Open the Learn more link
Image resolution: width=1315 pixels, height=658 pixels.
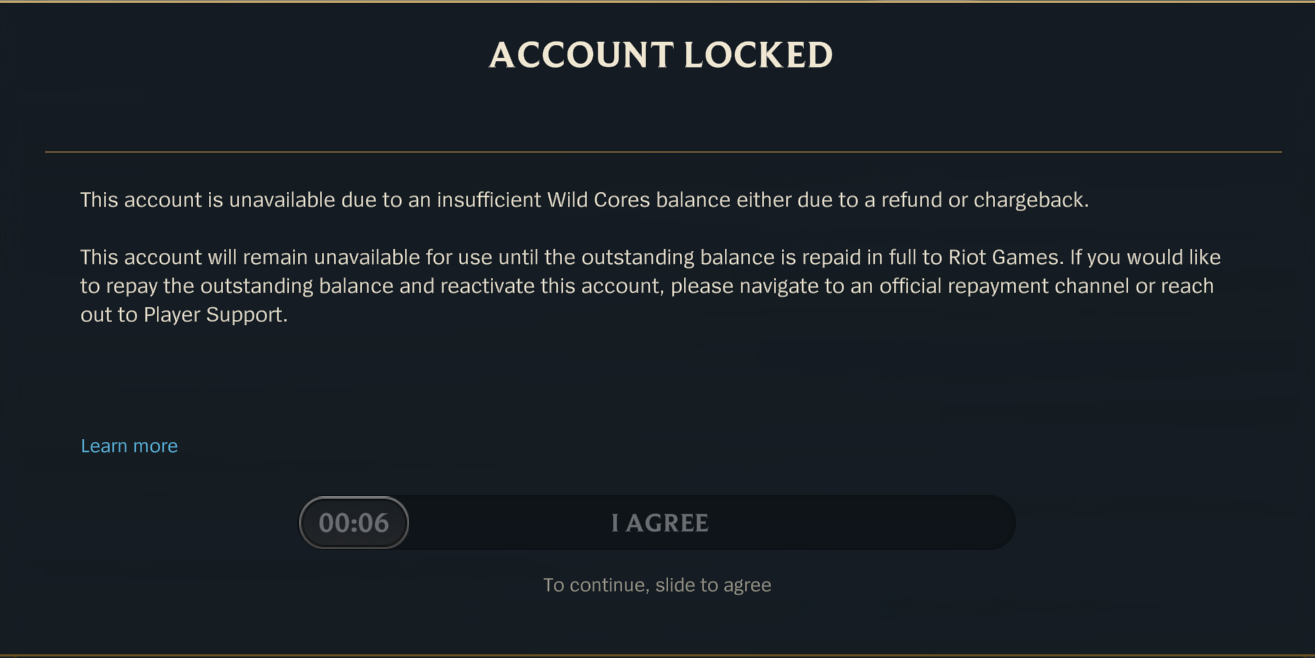[x=129, y=446]
